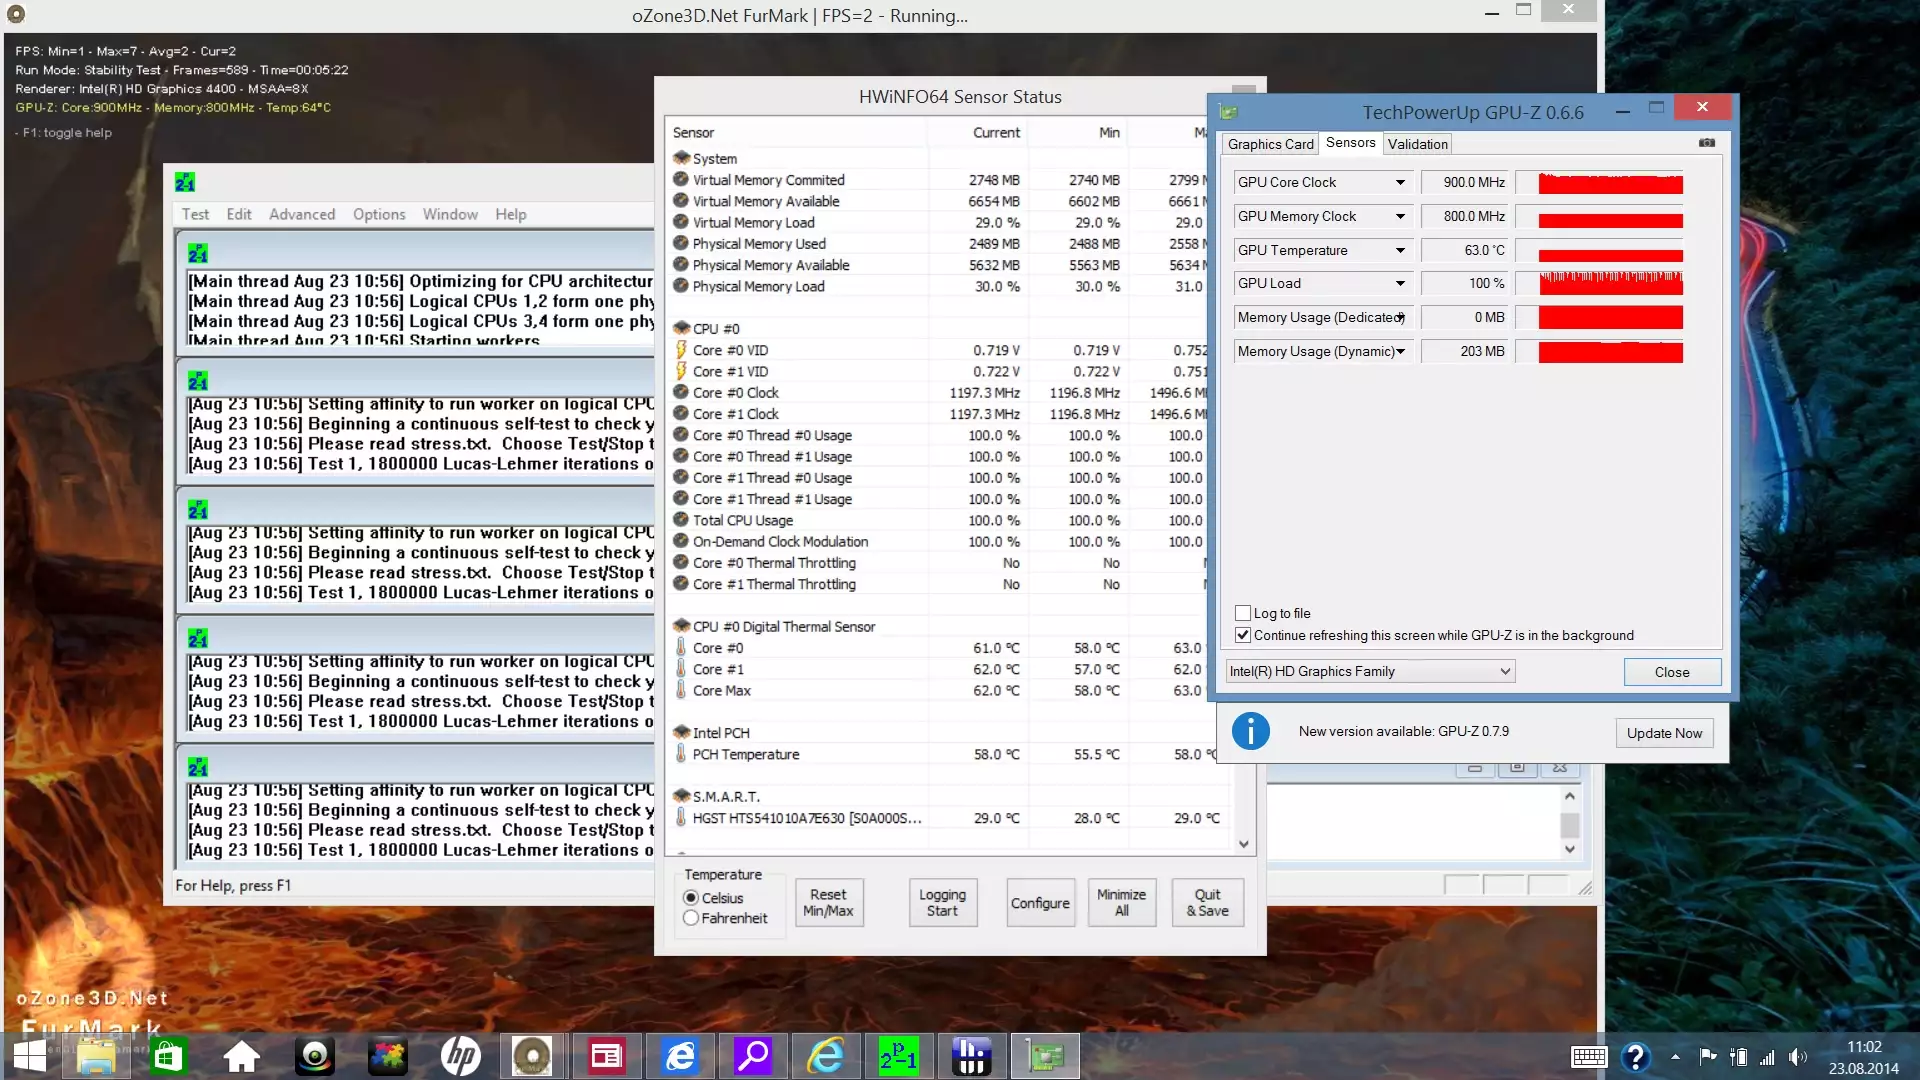Viewport: 1920px width, 1080px height.
Task: Open the Prime95 Window menu
Action: click(x=450, y=214)
